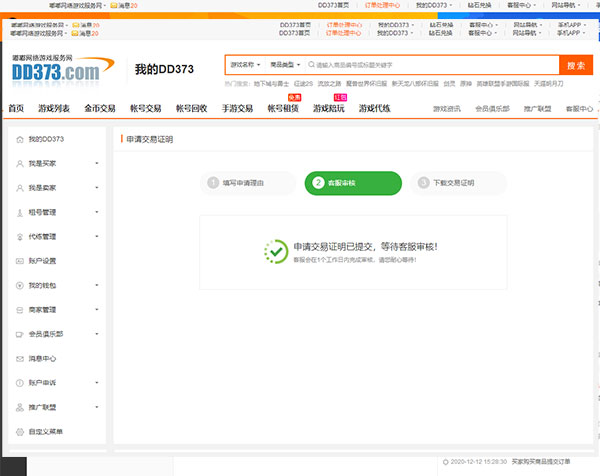Click the 我是买家 person icon in sidebar
This screenshot has width=600, height=476.
20,163
